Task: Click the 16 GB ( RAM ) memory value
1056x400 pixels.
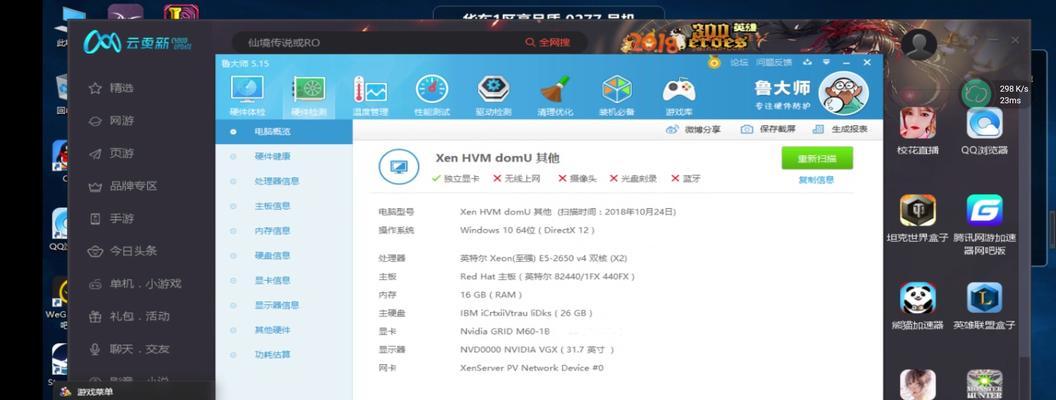Action: tap(491, 295)
